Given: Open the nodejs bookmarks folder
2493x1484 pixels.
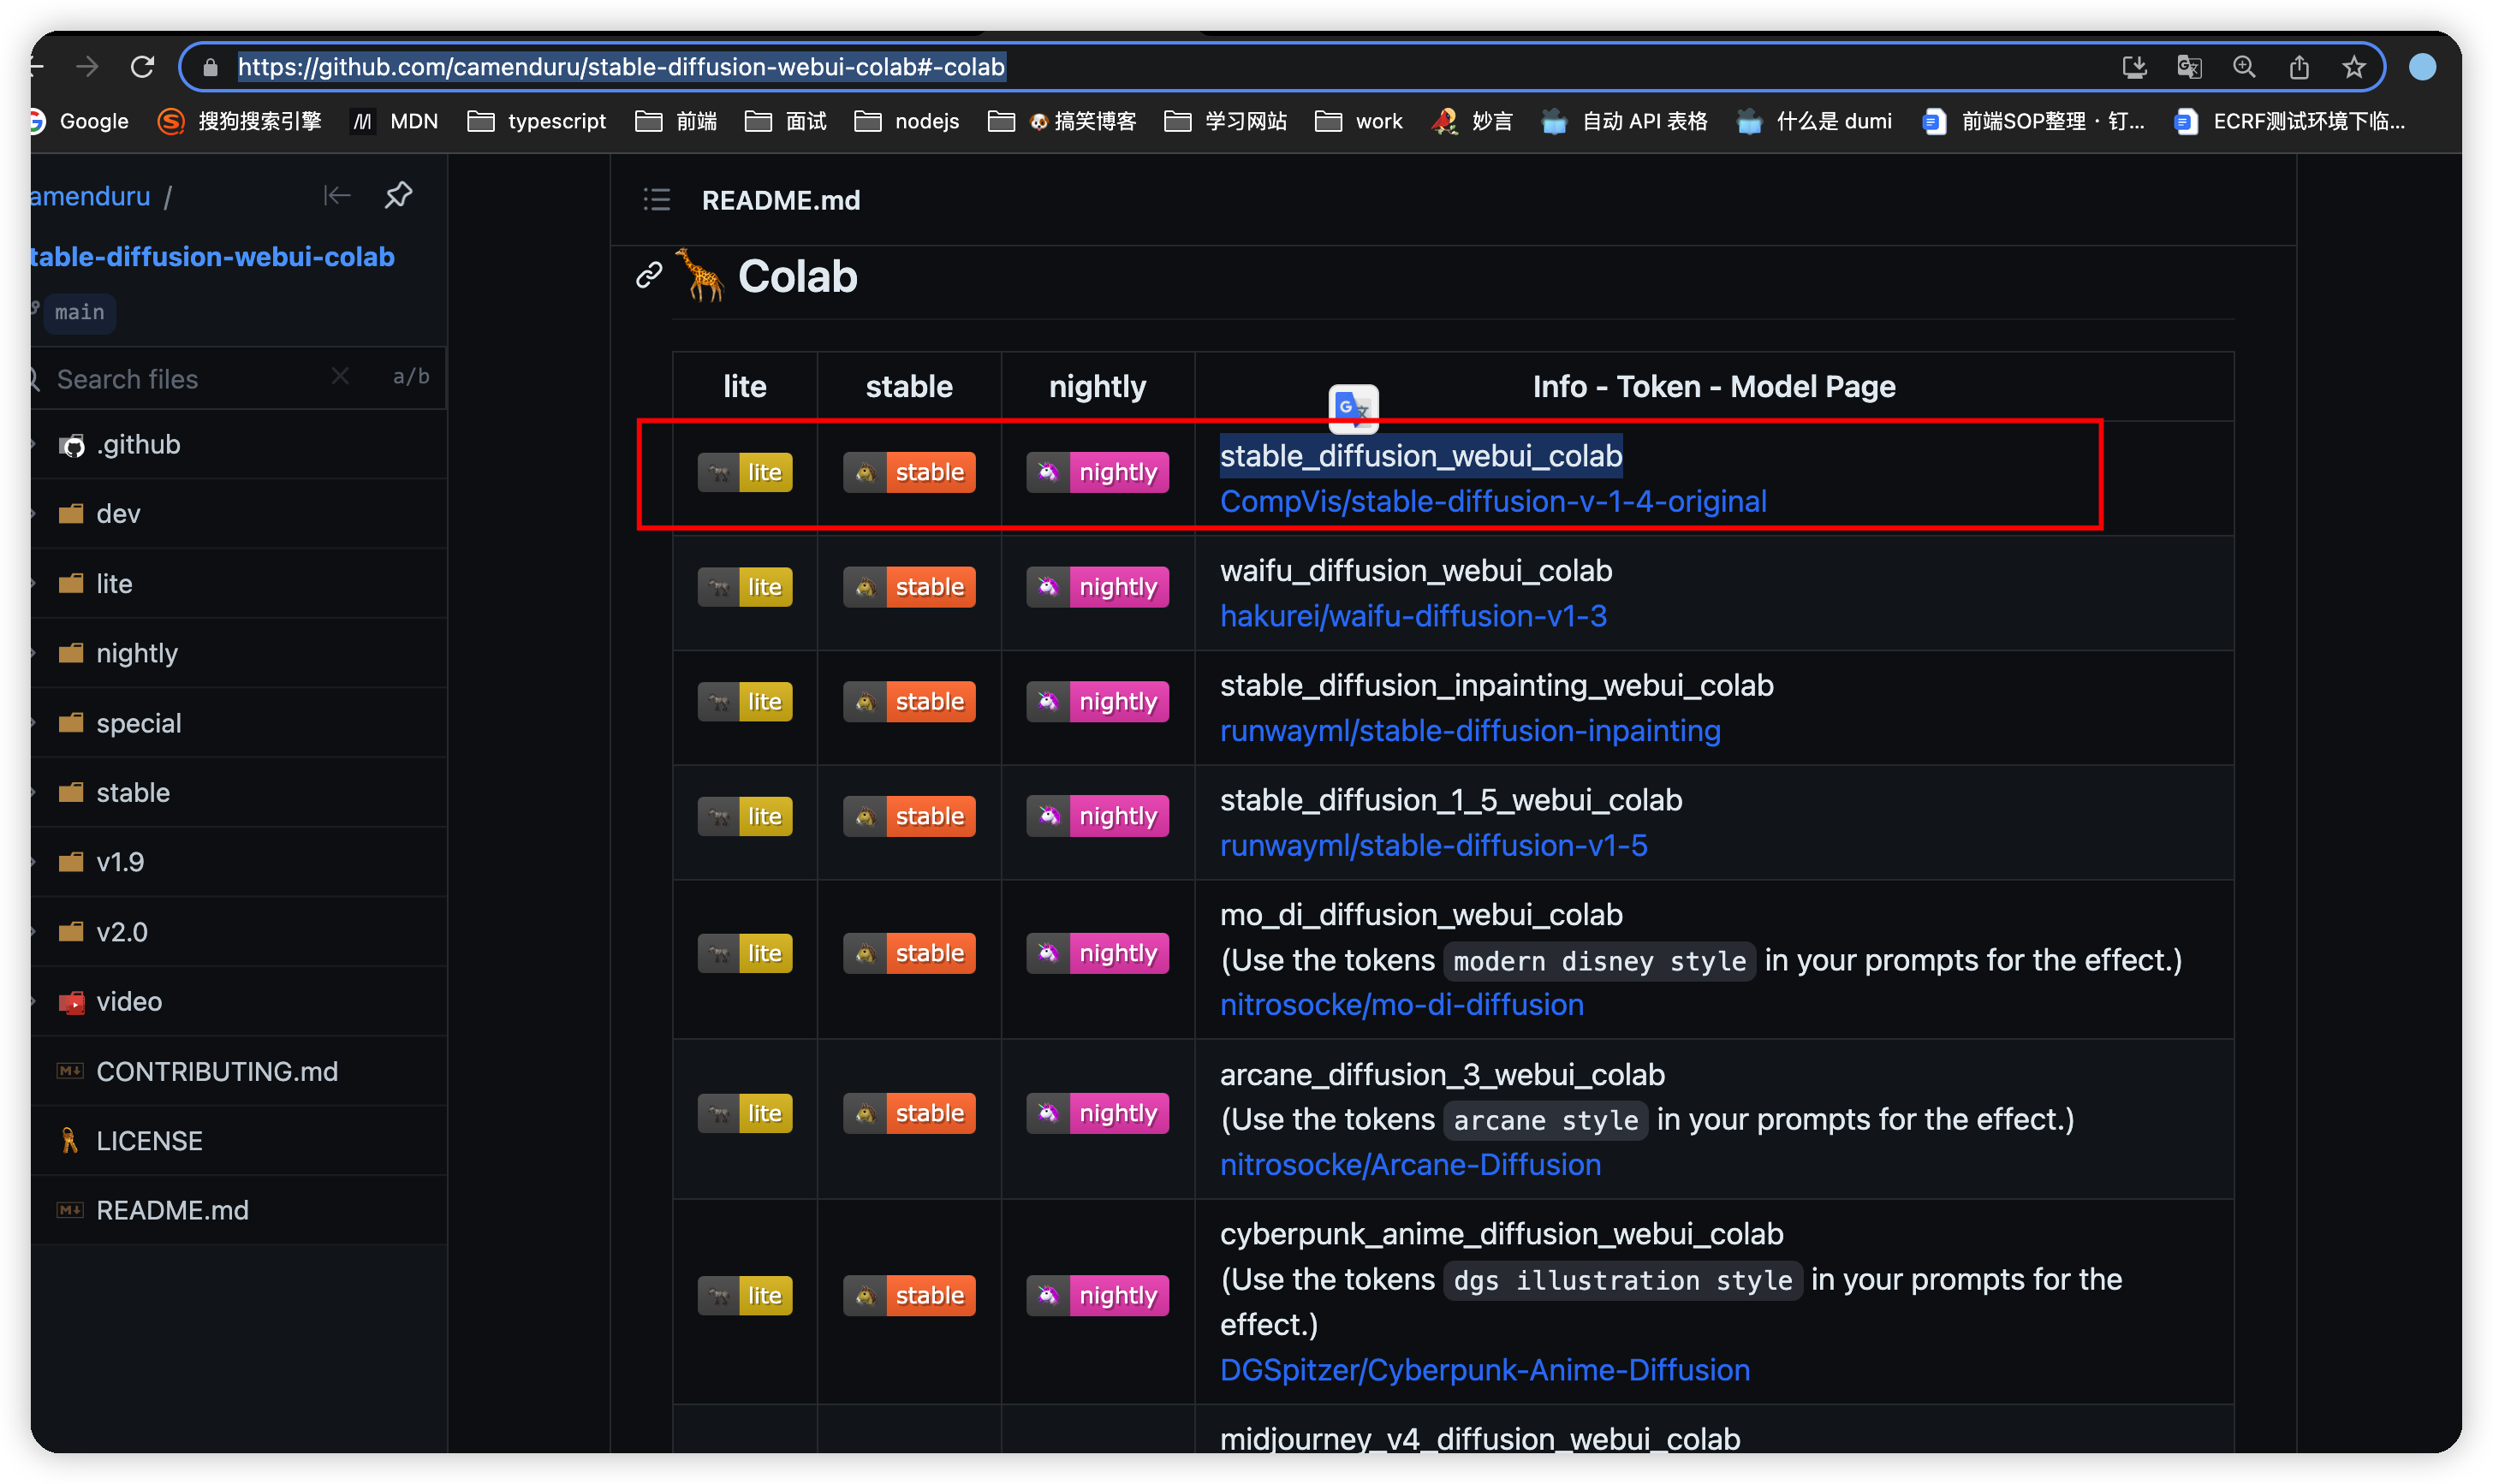Looking at the screenshot, I should [907, 121].
